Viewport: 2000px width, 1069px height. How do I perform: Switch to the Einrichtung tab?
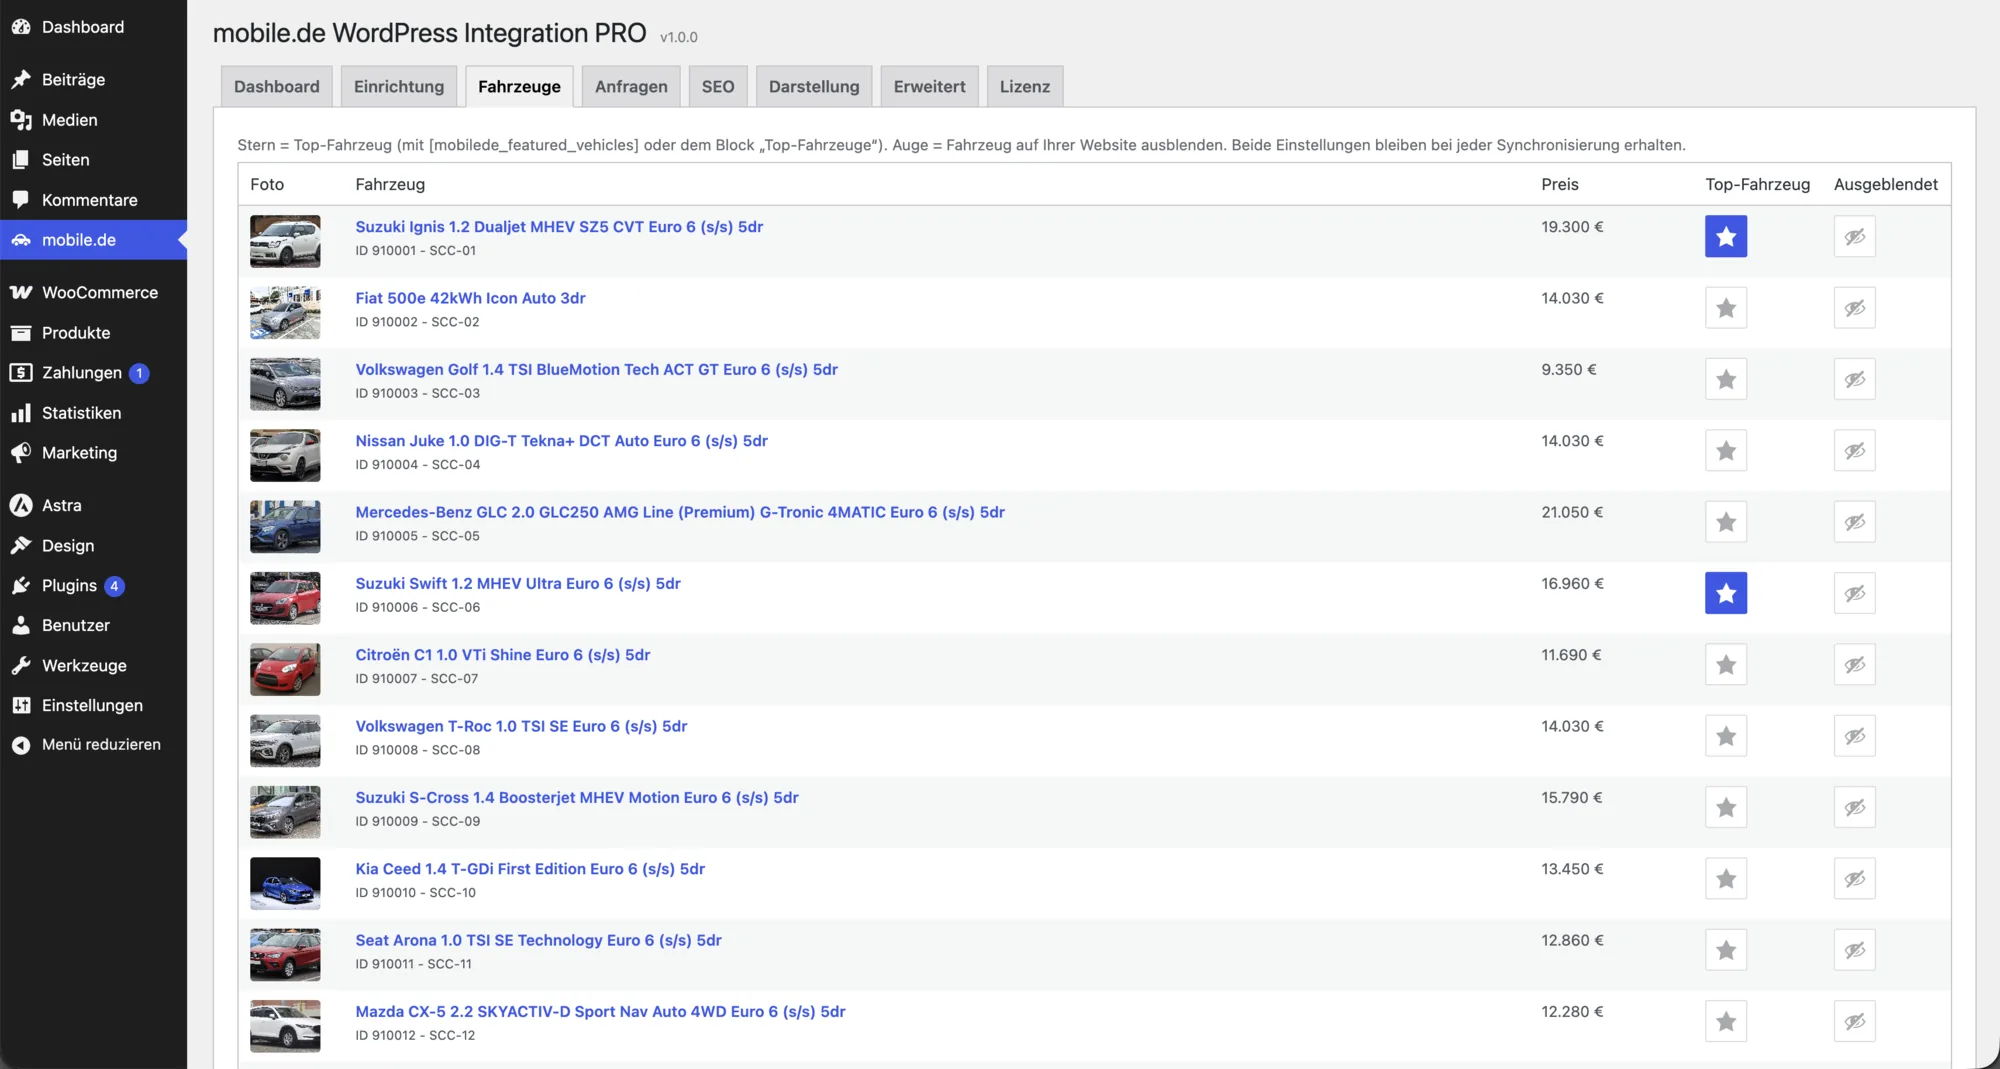click(399, 86)
